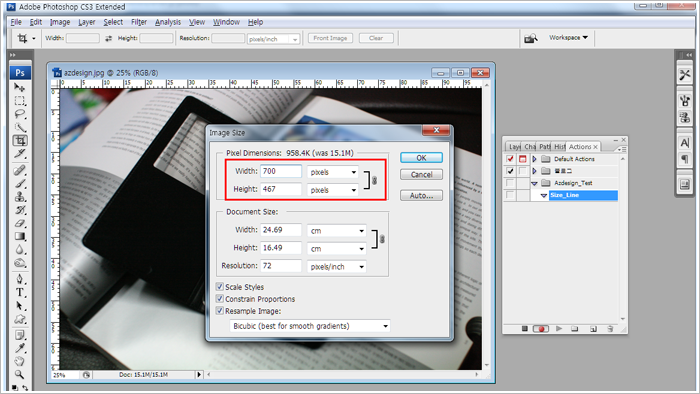
Task: Toggle Resample Image checkbox
Action: pos(220,311)
